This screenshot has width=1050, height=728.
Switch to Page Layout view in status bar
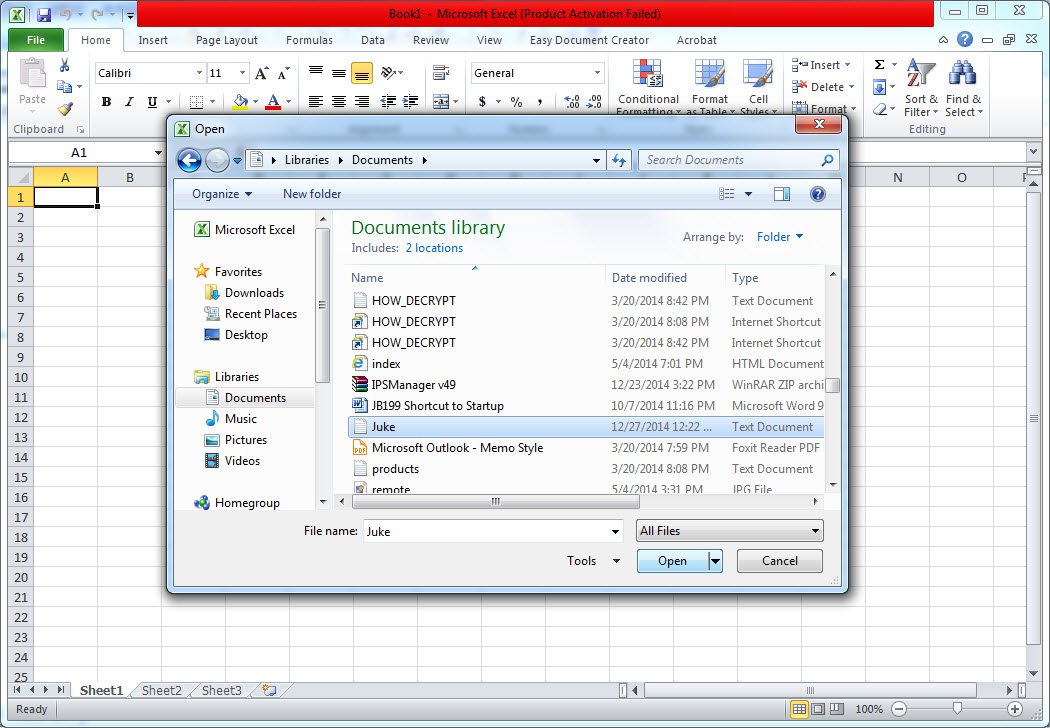click(818, 709)
